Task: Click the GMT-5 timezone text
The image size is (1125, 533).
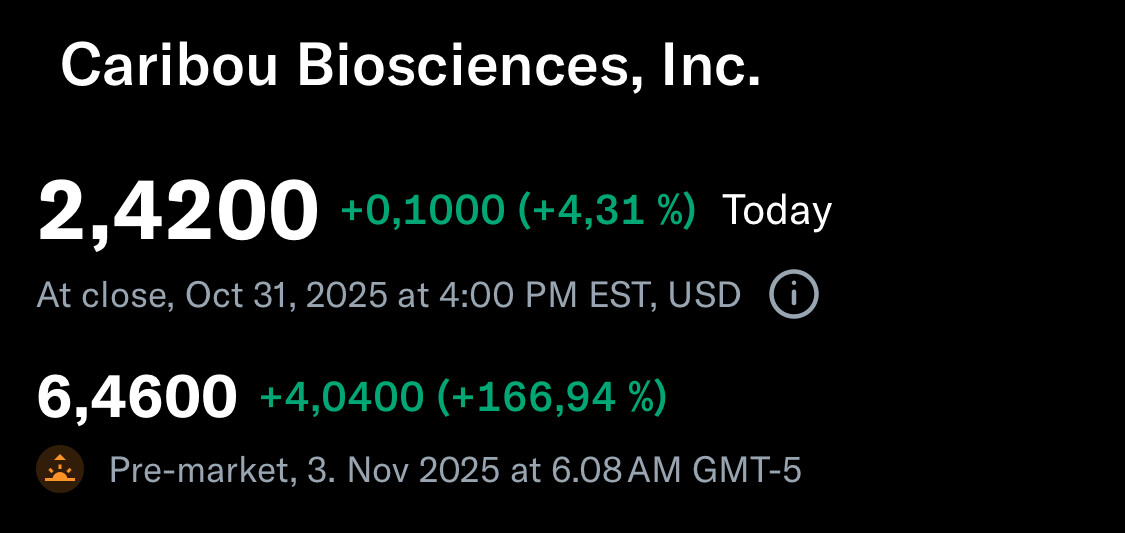Action: tap(745, 470)
